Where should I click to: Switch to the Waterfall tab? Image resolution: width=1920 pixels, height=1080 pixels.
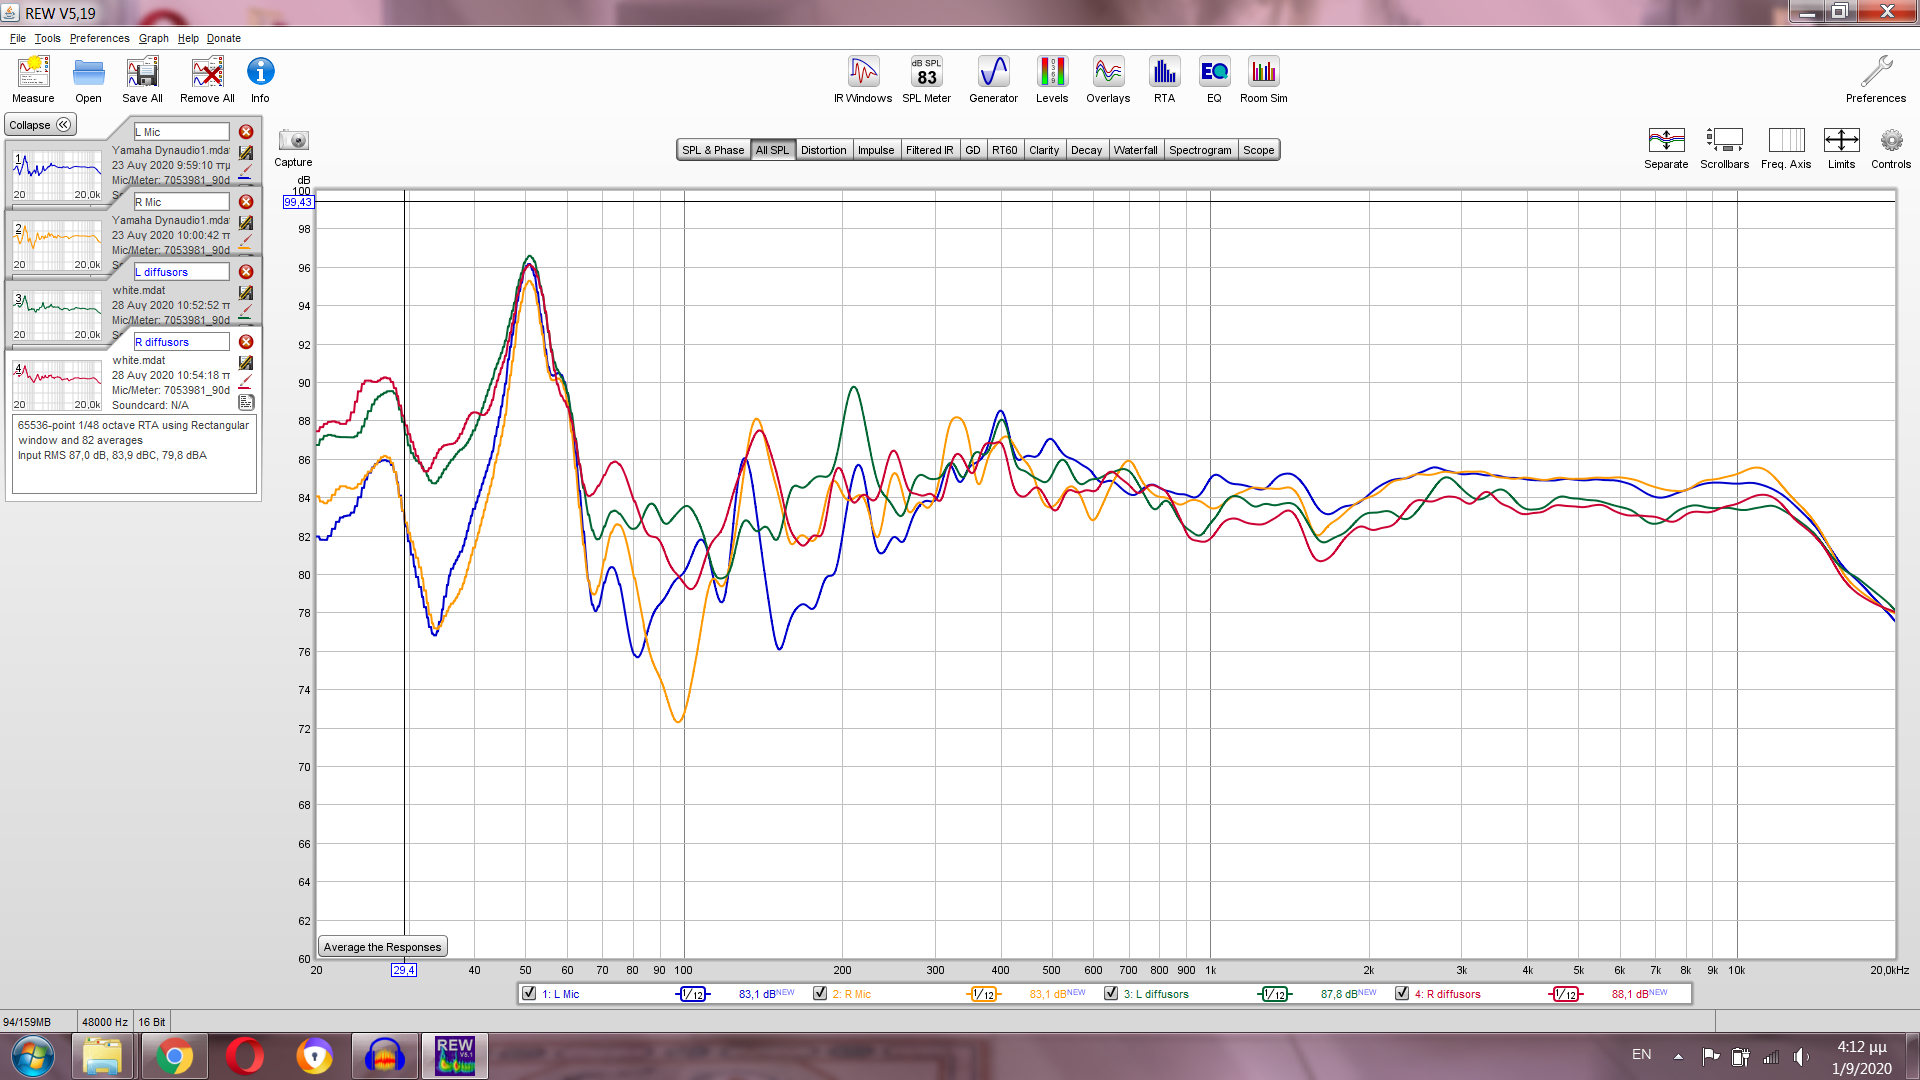[1135, 150]
